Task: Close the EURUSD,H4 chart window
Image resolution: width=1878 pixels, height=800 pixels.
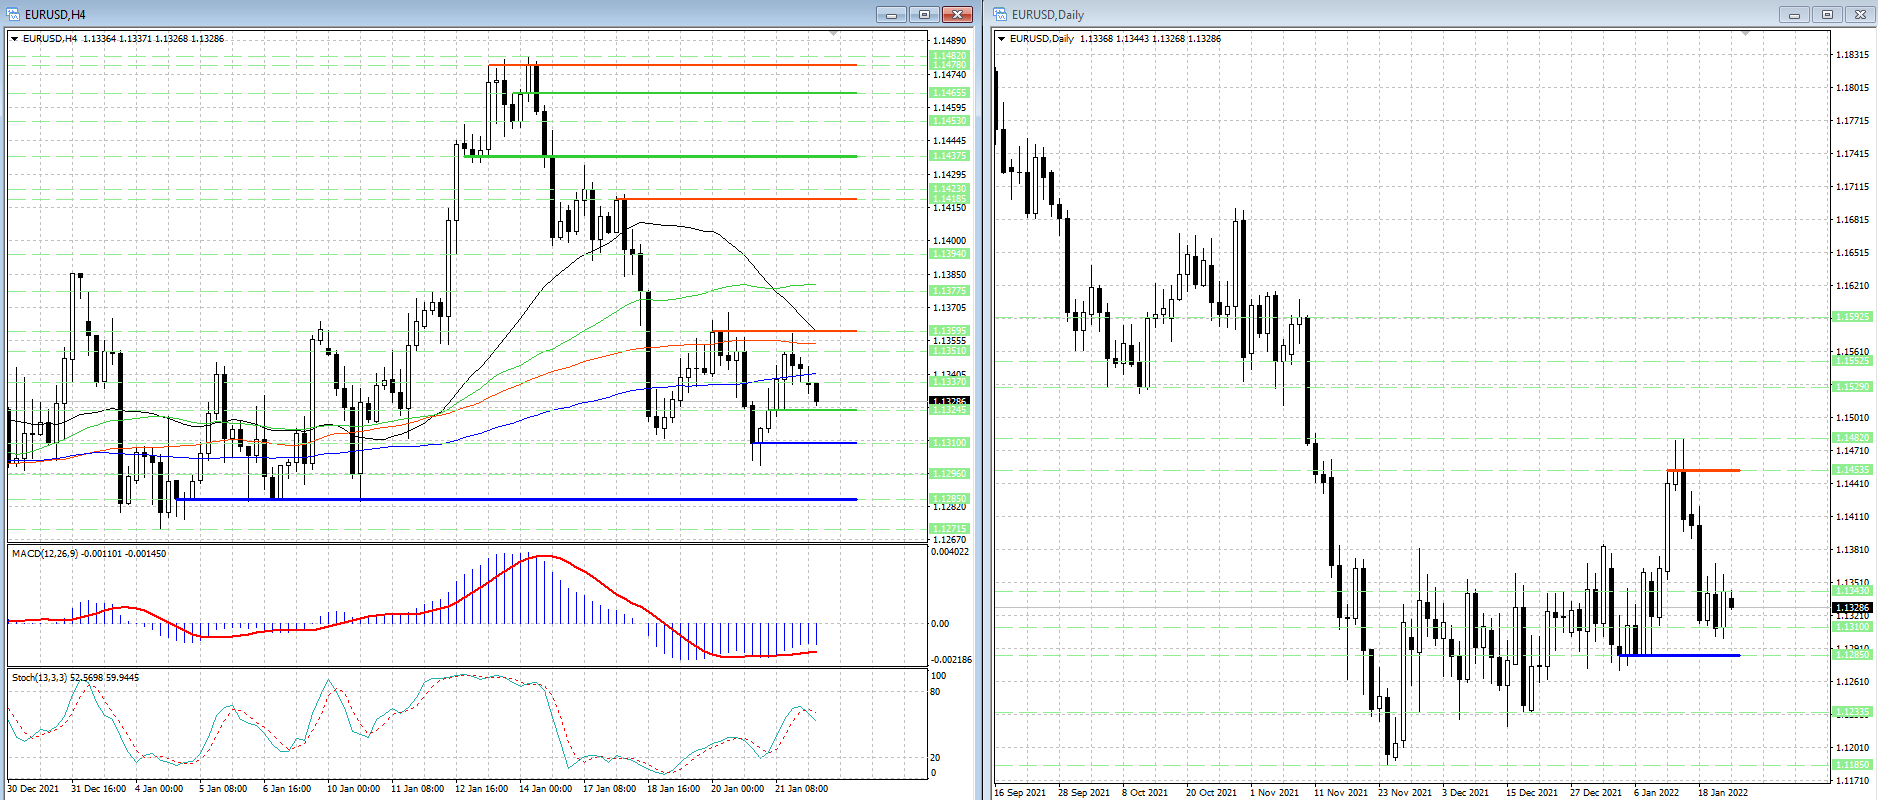Action: tap(957, 14)
